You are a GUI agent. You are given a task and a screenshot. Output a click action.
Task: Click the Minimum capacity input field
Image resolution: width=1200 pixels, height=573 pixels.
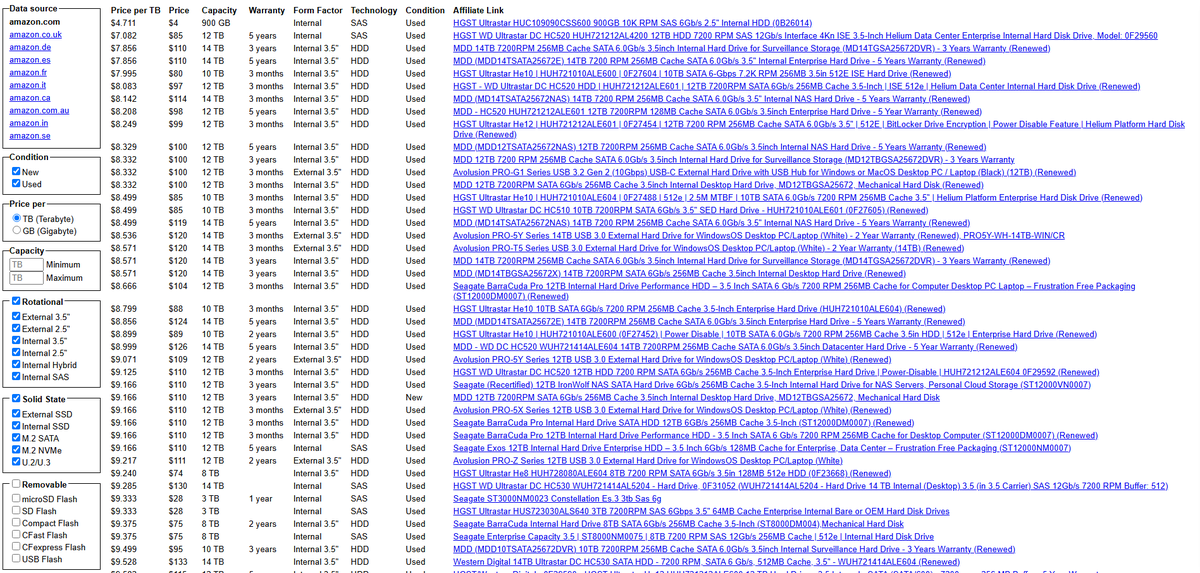point(24,265)
